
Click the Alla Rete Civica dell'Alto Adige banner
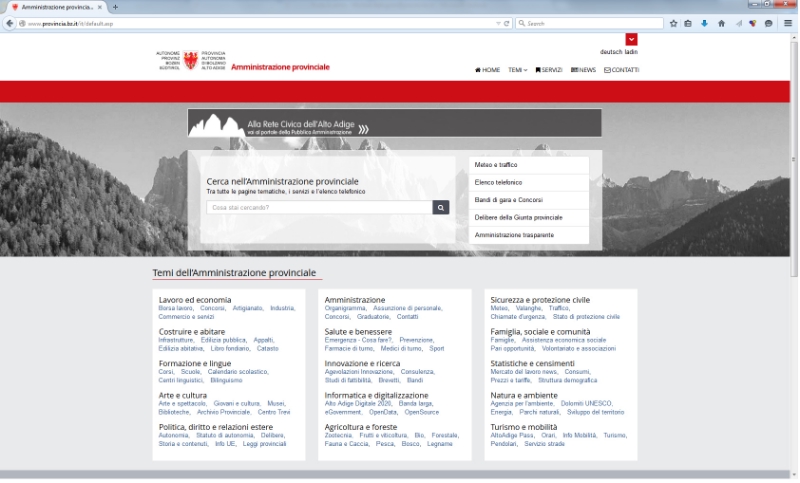click(x=394, y=123)
